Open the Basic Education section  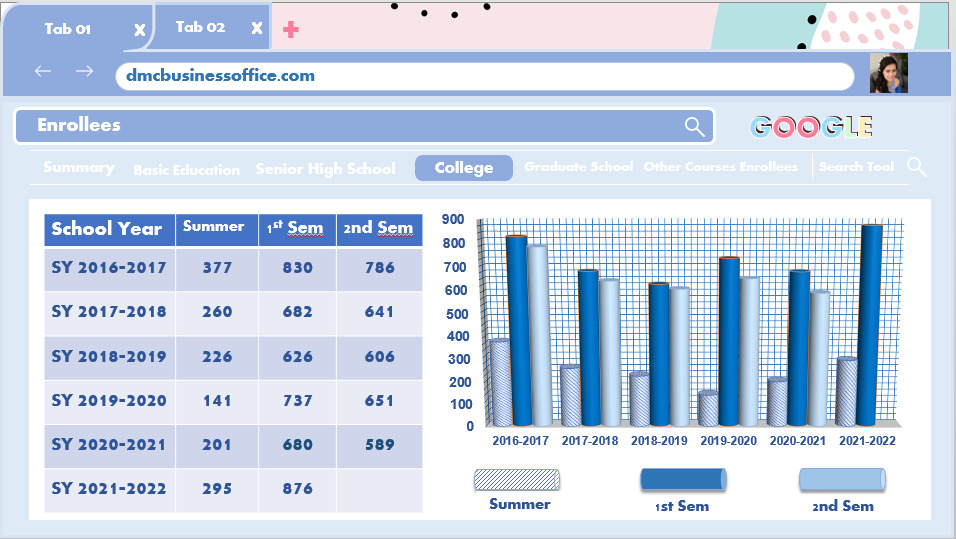[187, 170]
